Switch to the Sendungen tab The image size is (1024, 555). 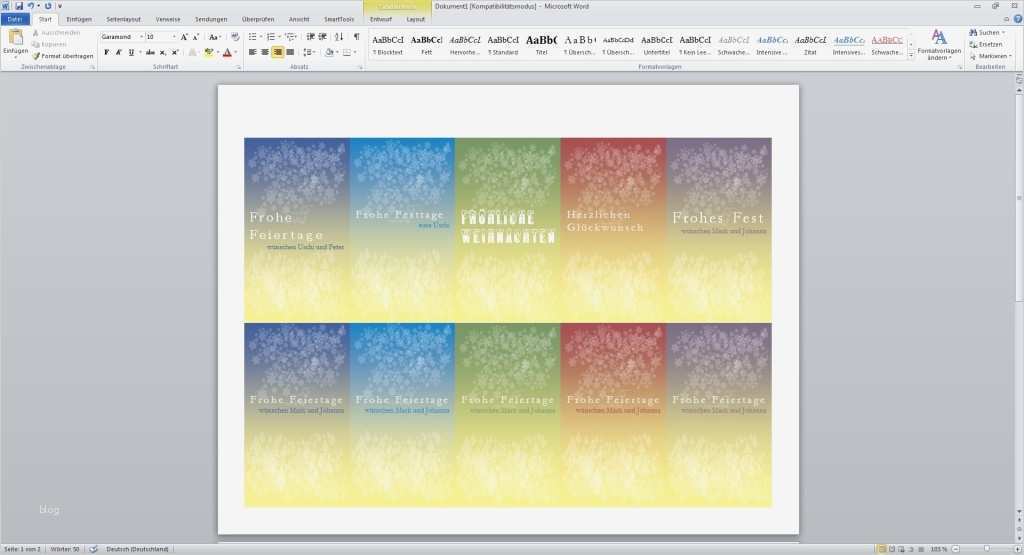coord(211,20)
